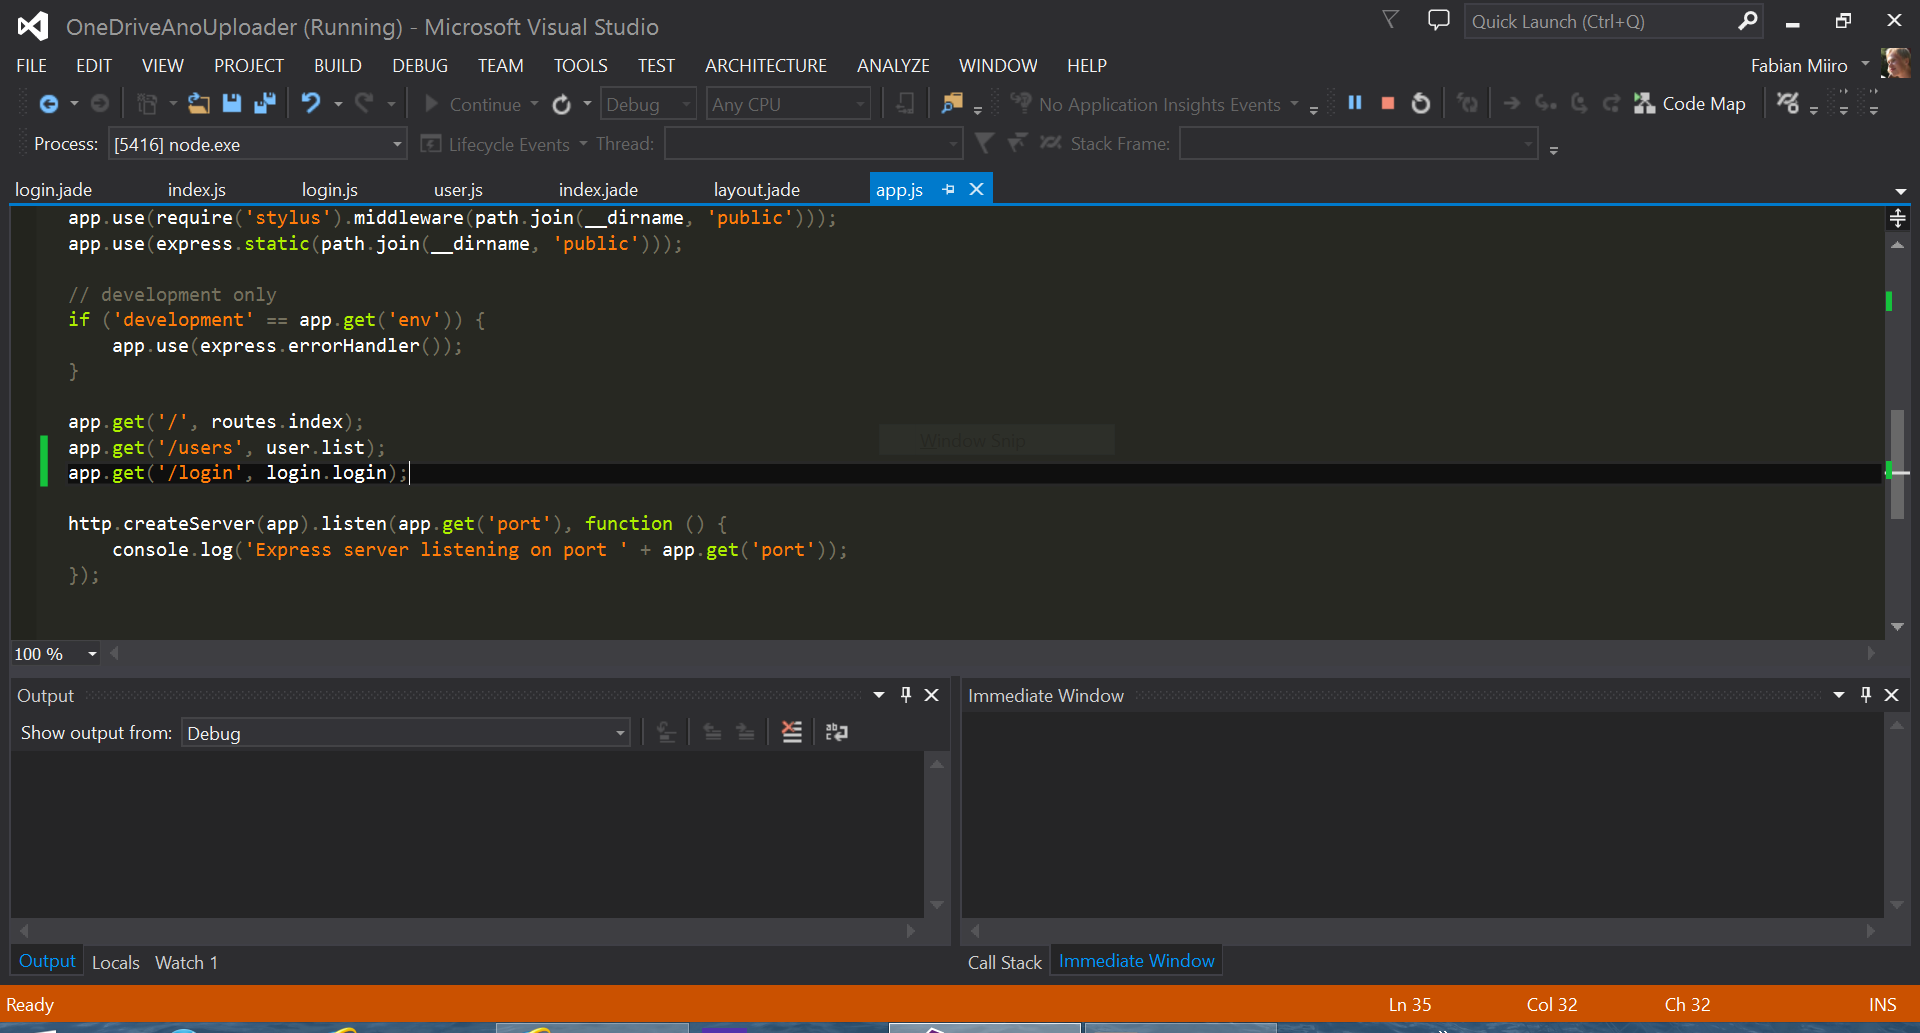The width and height of the screenshot is (1920, 1033).
Task: Click the Col 32 status bar entry
Action: [1552, 1005]
